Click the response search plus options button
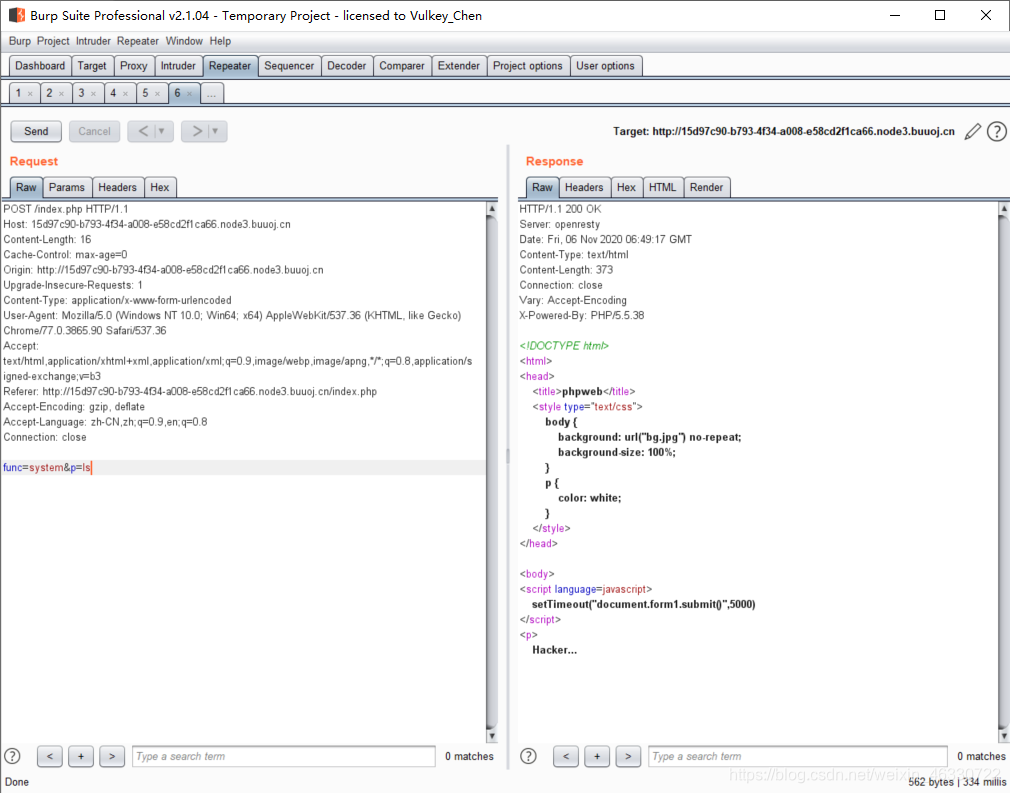 point(597,756)
